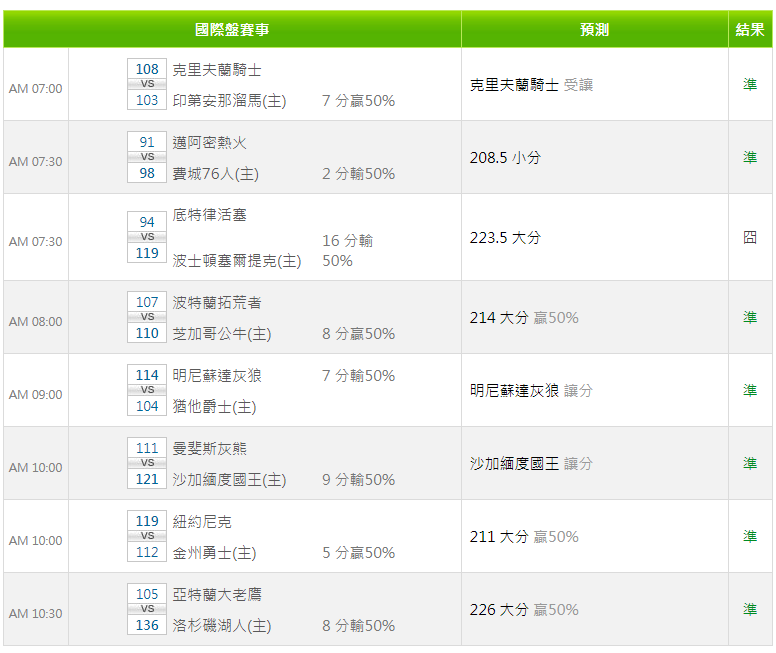This screenshot has width=776, height=653.
Task: Click the 準 result in the Cleveland row
Action: 750,84
